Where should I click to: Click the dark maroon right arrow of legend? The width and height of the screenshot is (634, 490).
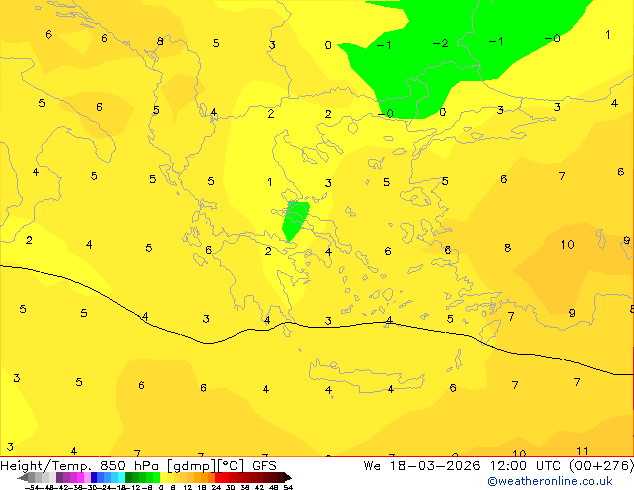coord(288,477)
